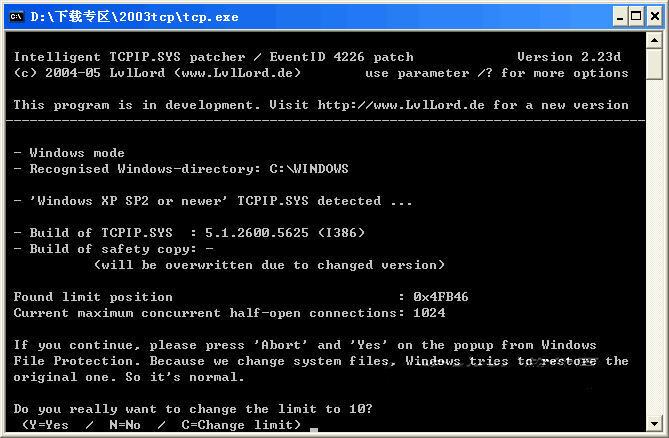Screen dimensions: 669x438
Task: Click the blinking cursor at the prompt
Action: (x=314, y=430)
